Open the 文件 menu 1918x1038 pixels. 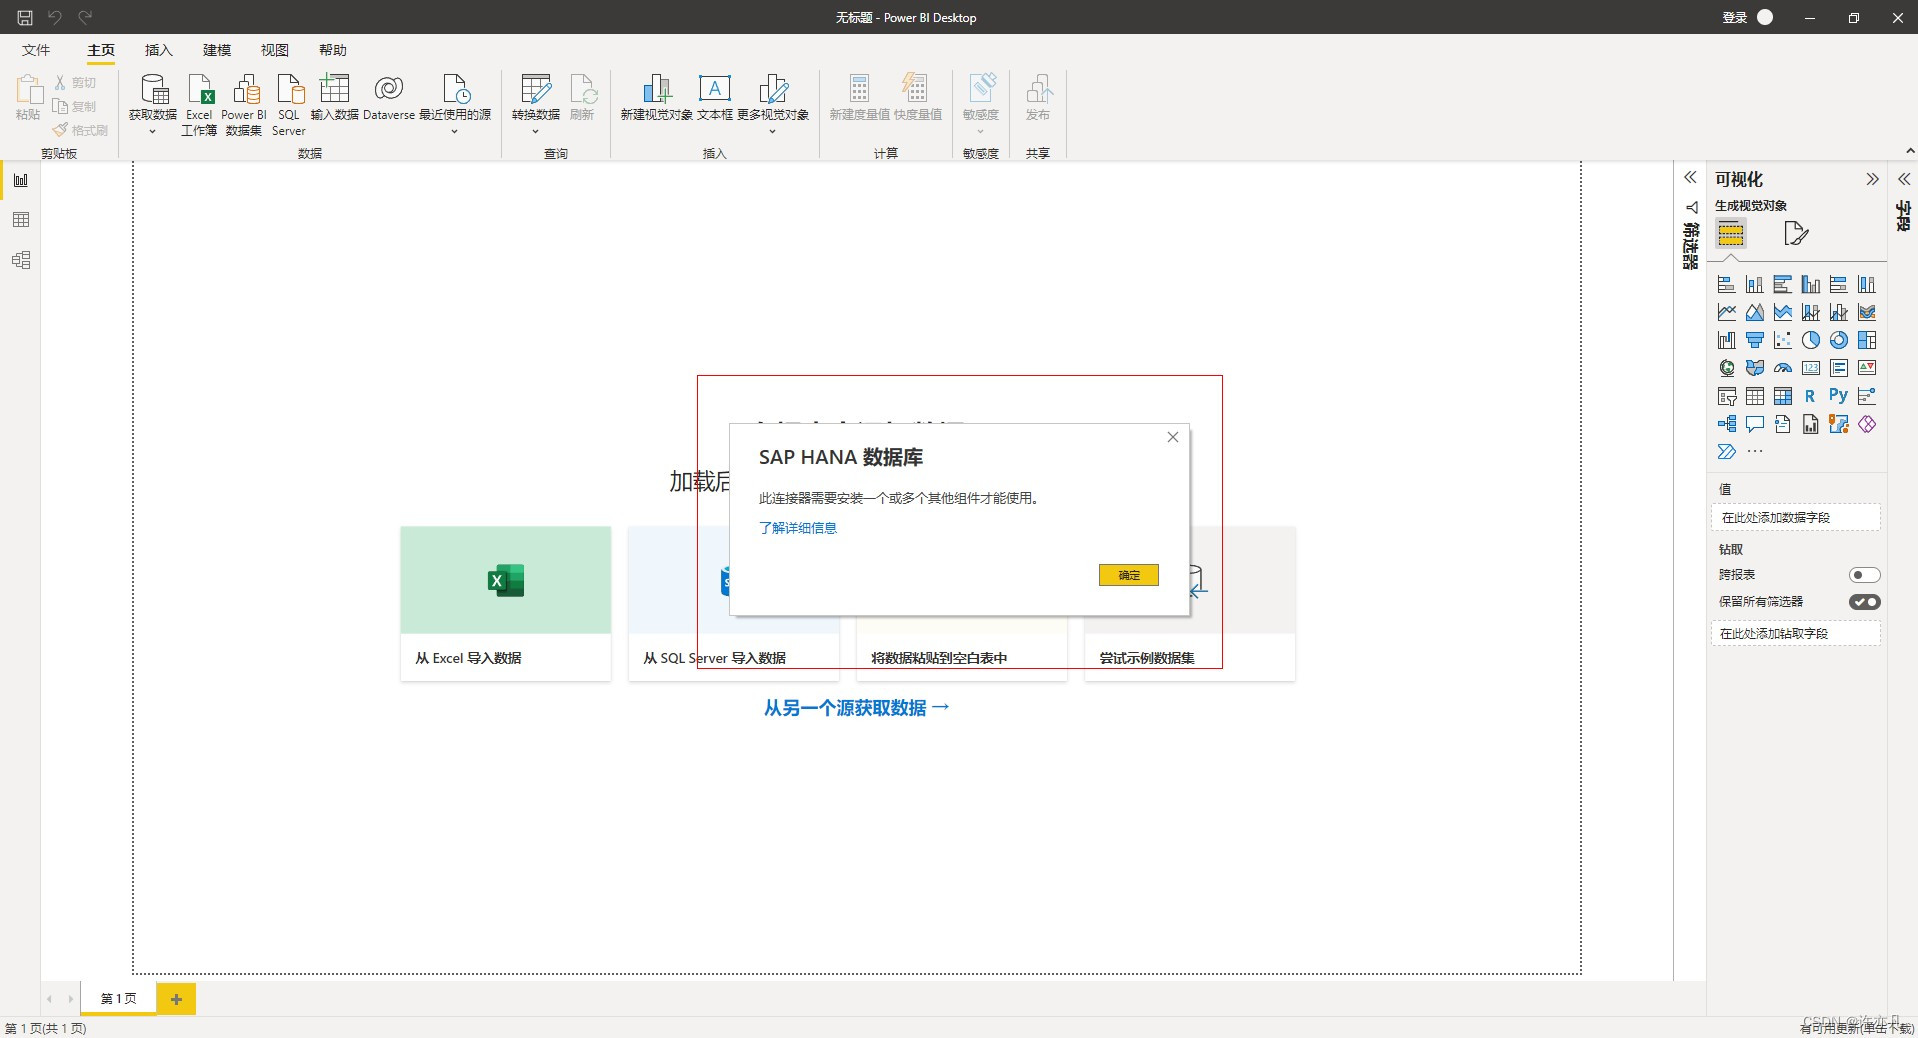[x=36, y=50]
